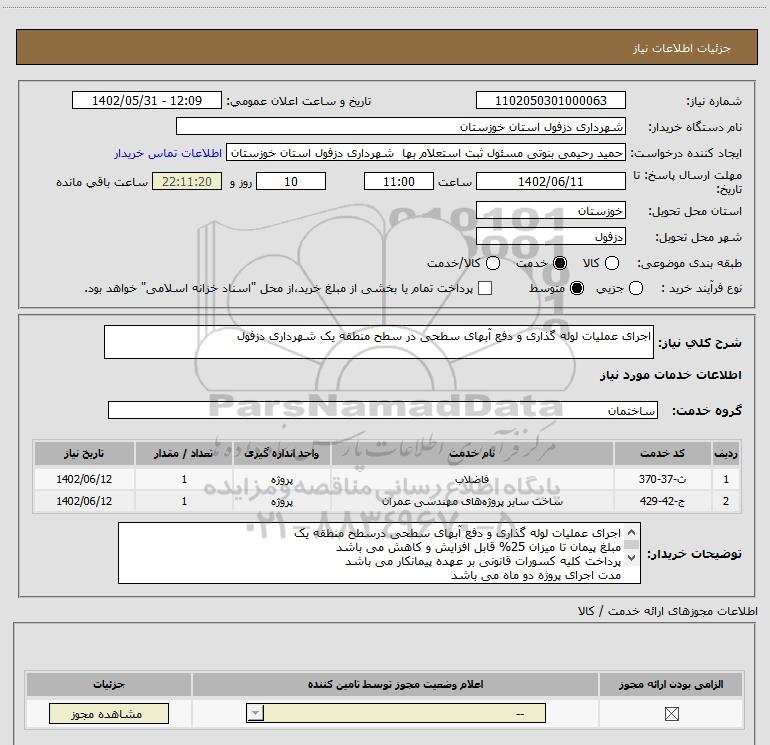Click the جزئیات اطلاعات نیاز page title
770x745 pixels.
click(682, 48)
